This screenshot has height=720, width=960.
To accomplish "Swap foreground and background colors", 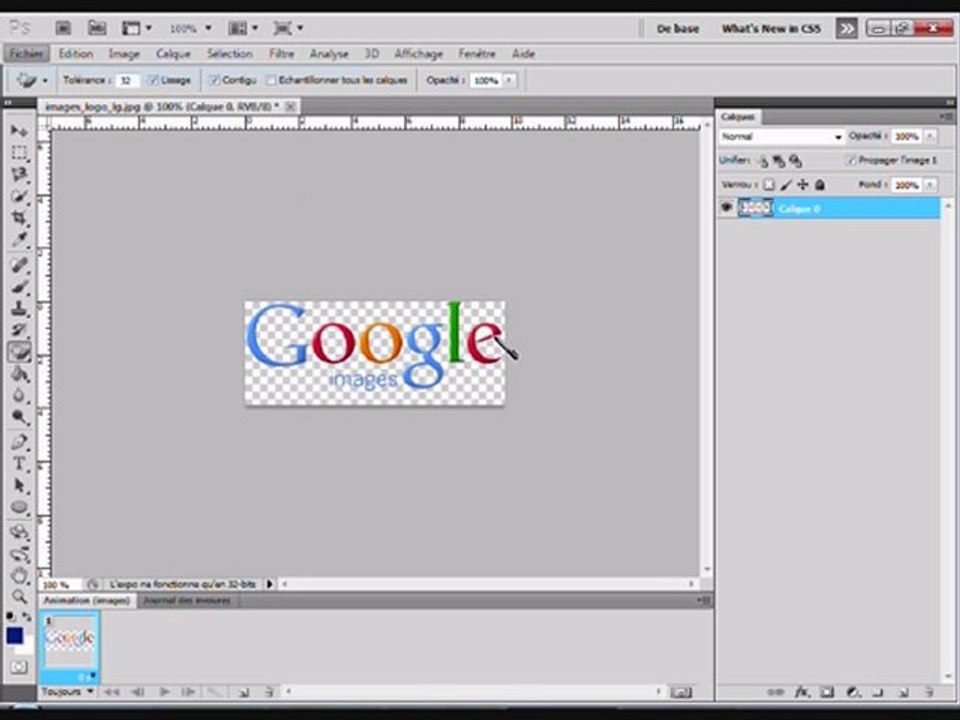I will tap(27, 617).
